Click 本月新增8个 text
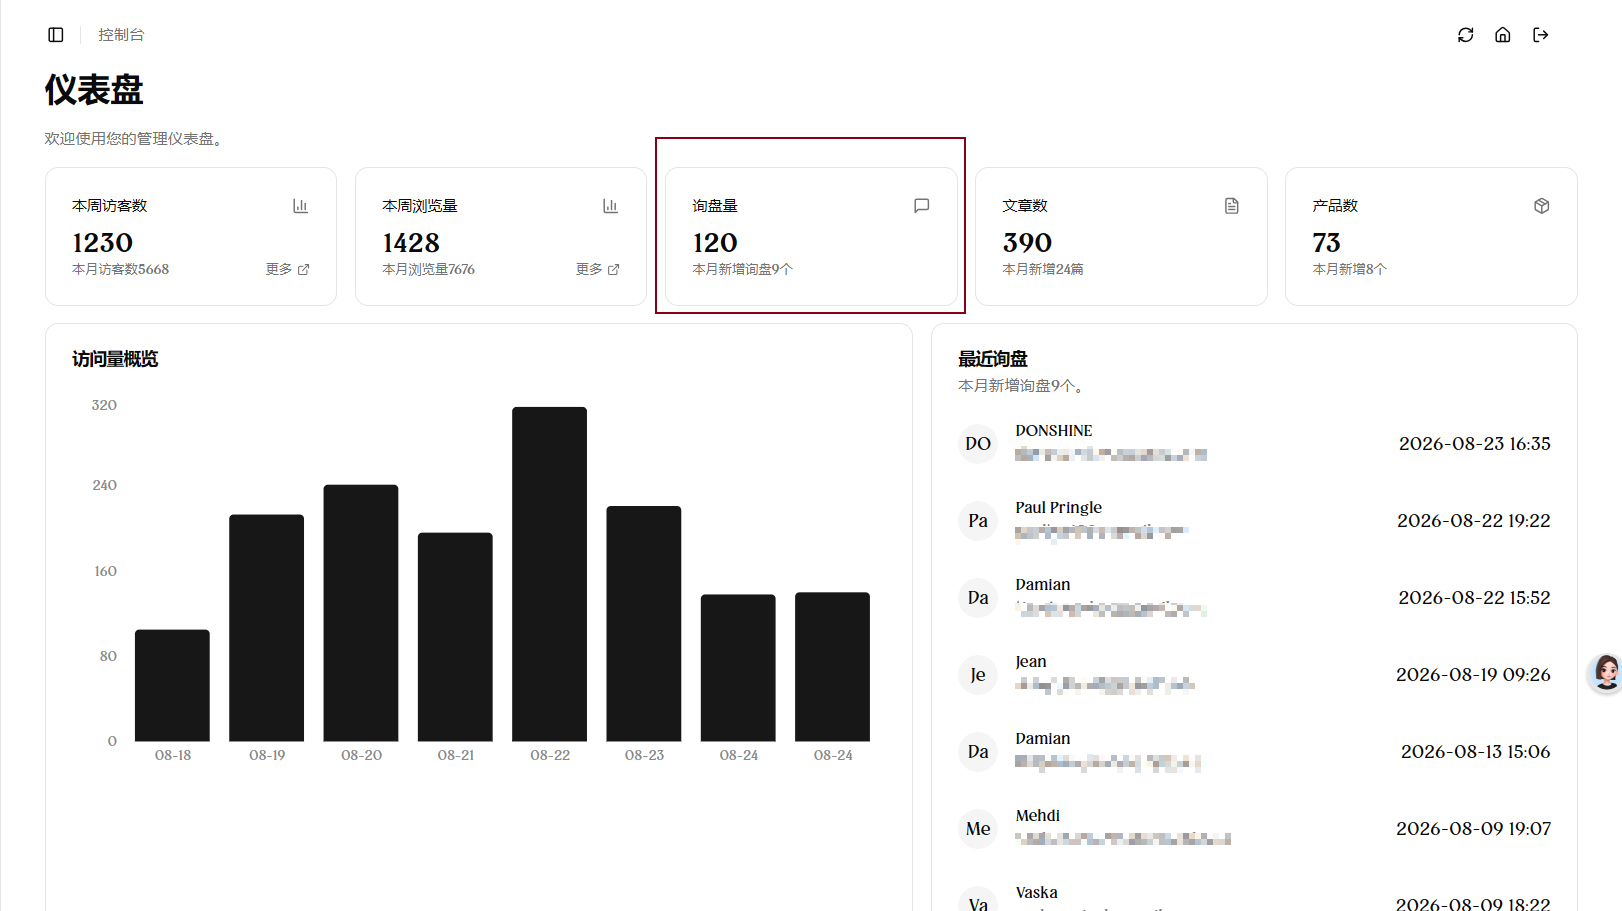Image resolution: width=1622 pixels, height=911 pixels. (1350, 270)
